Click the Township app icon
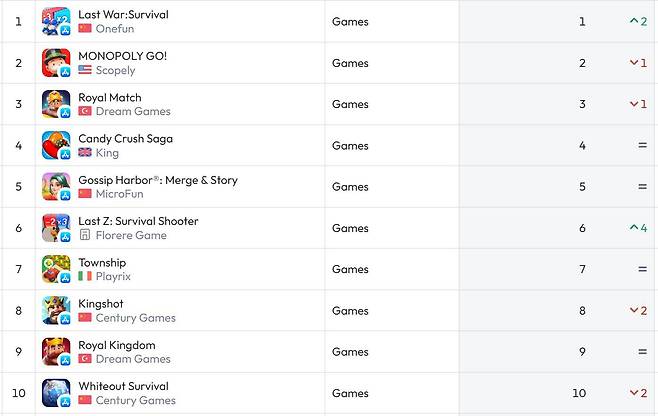This screenshot has height=416, width=658. click(56, 269)
